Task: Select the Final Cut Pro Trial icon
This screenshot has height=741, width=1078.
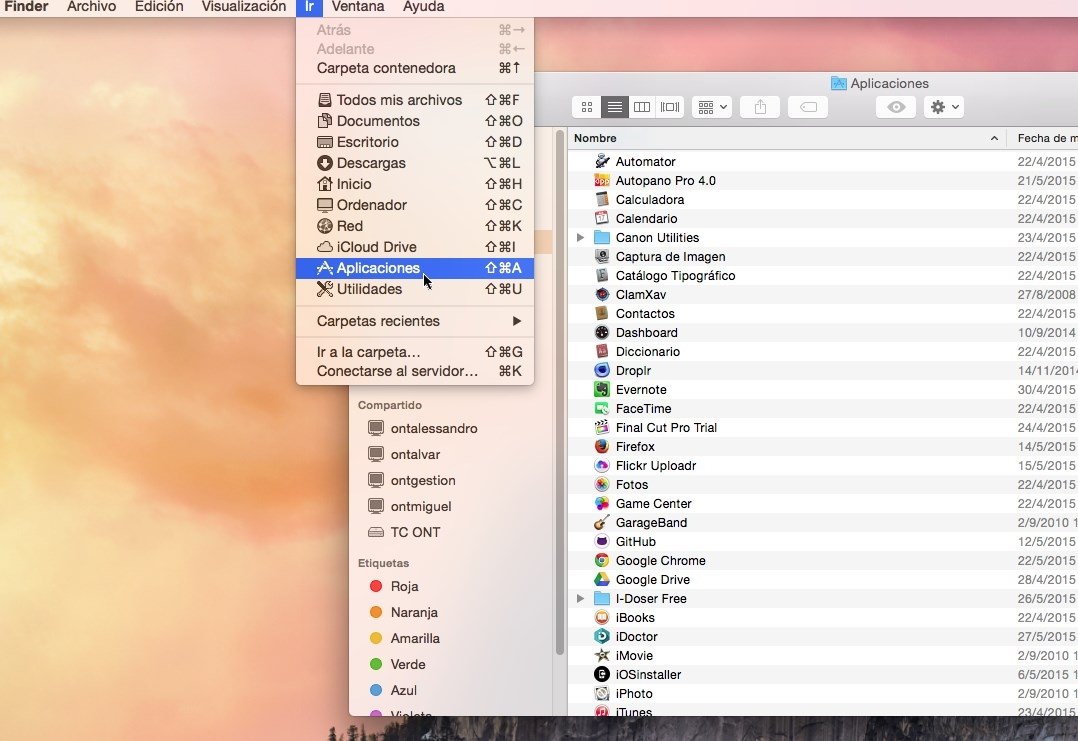Action: point(602,427)
